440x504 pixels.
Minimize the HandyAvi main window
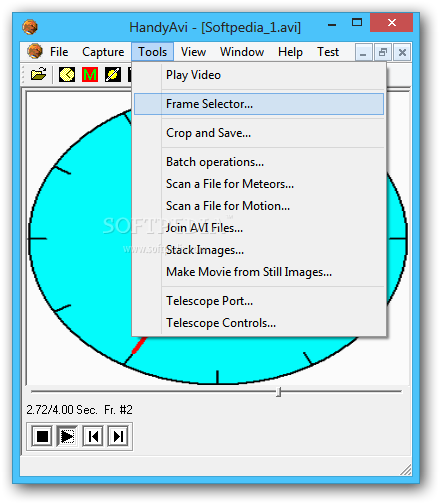[x=332, y=24]
